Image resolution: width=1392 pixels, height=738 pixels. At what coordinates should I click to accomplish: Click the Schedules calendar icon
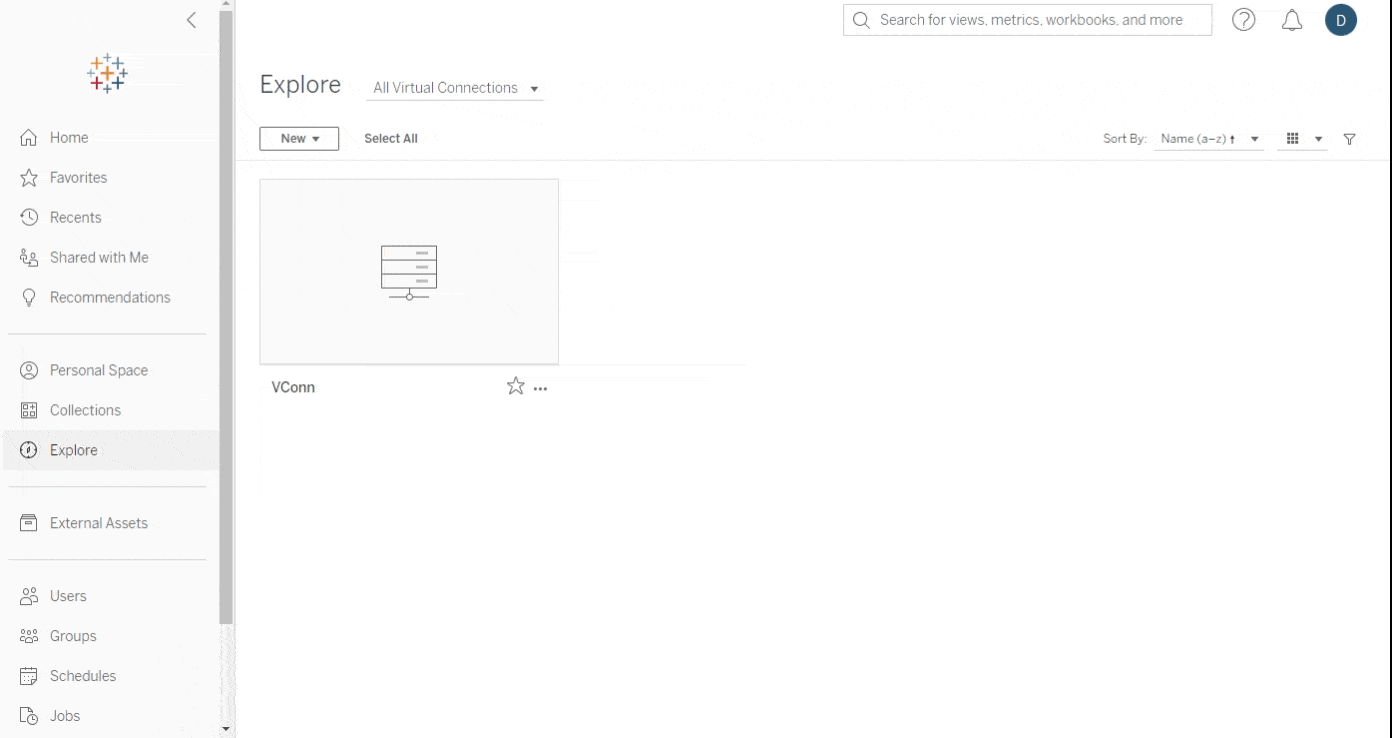click(x=29, y=676)
